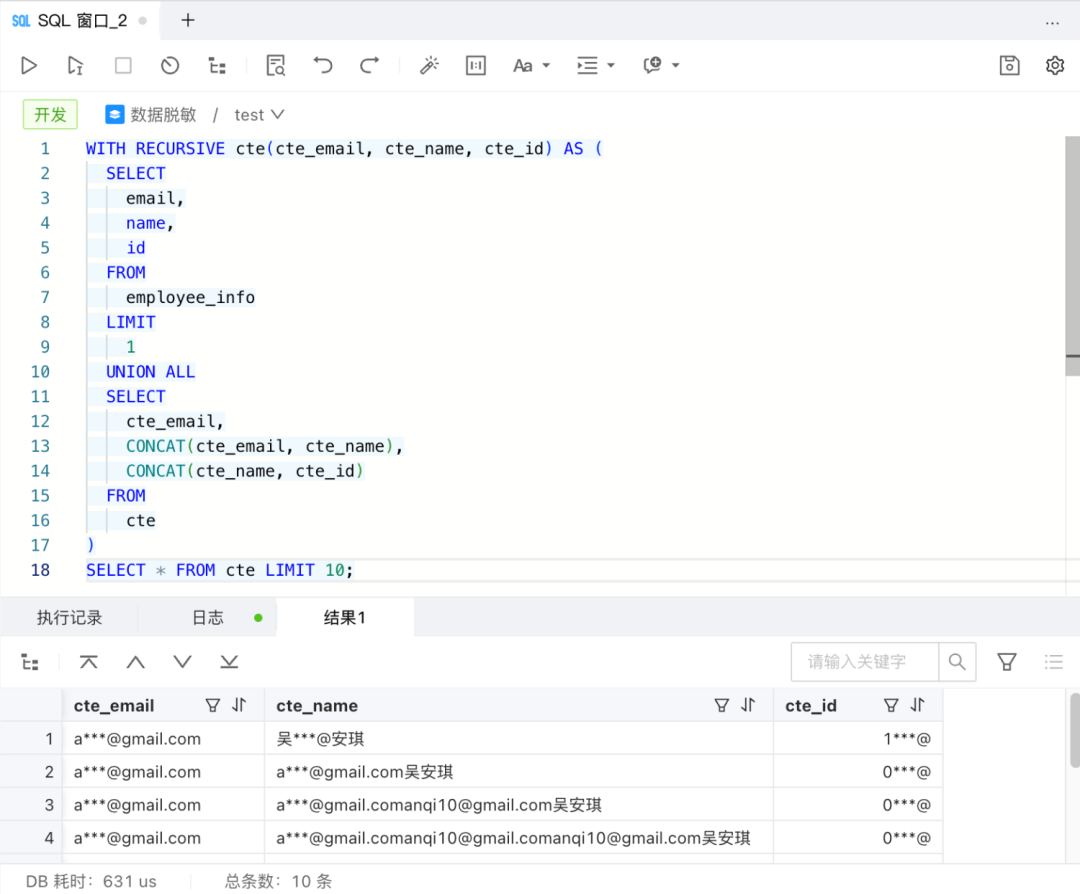1080x894 pixels.
Task: Select the SQL 窗口_2 tab
Action: 79,21
